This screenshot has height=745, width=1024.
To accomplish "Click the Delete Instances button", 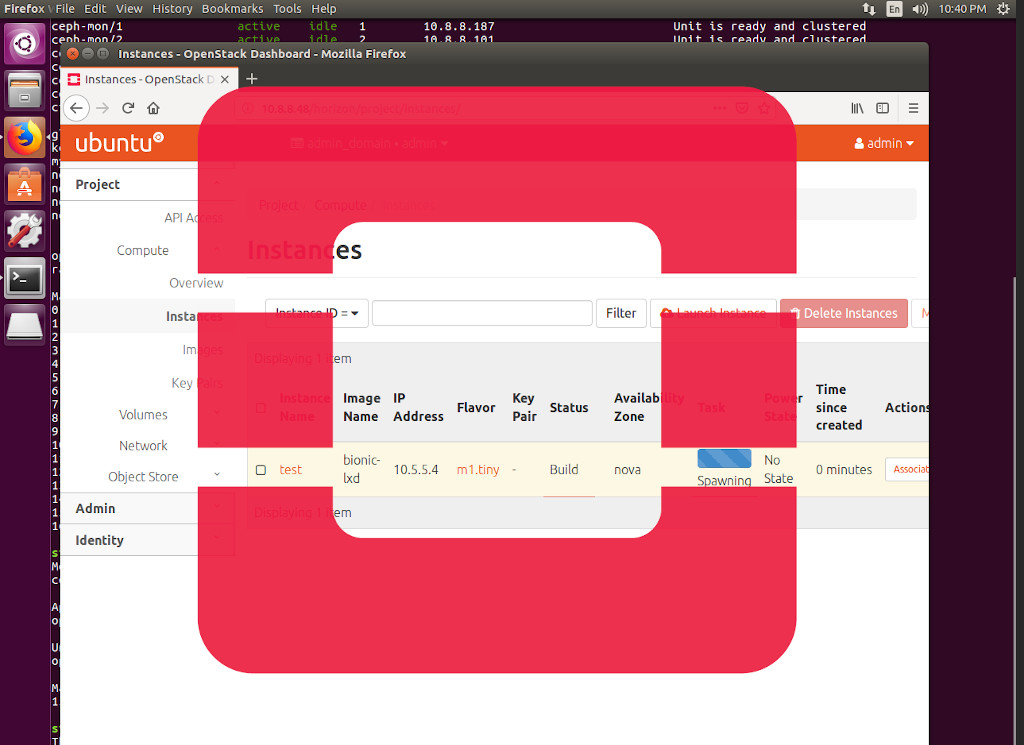I will (x=844, y=313).
